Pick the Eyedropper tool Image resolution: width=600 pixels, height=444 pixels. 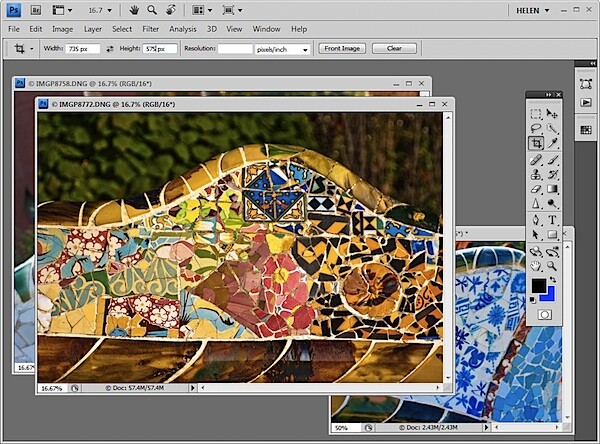click(552, 144)
